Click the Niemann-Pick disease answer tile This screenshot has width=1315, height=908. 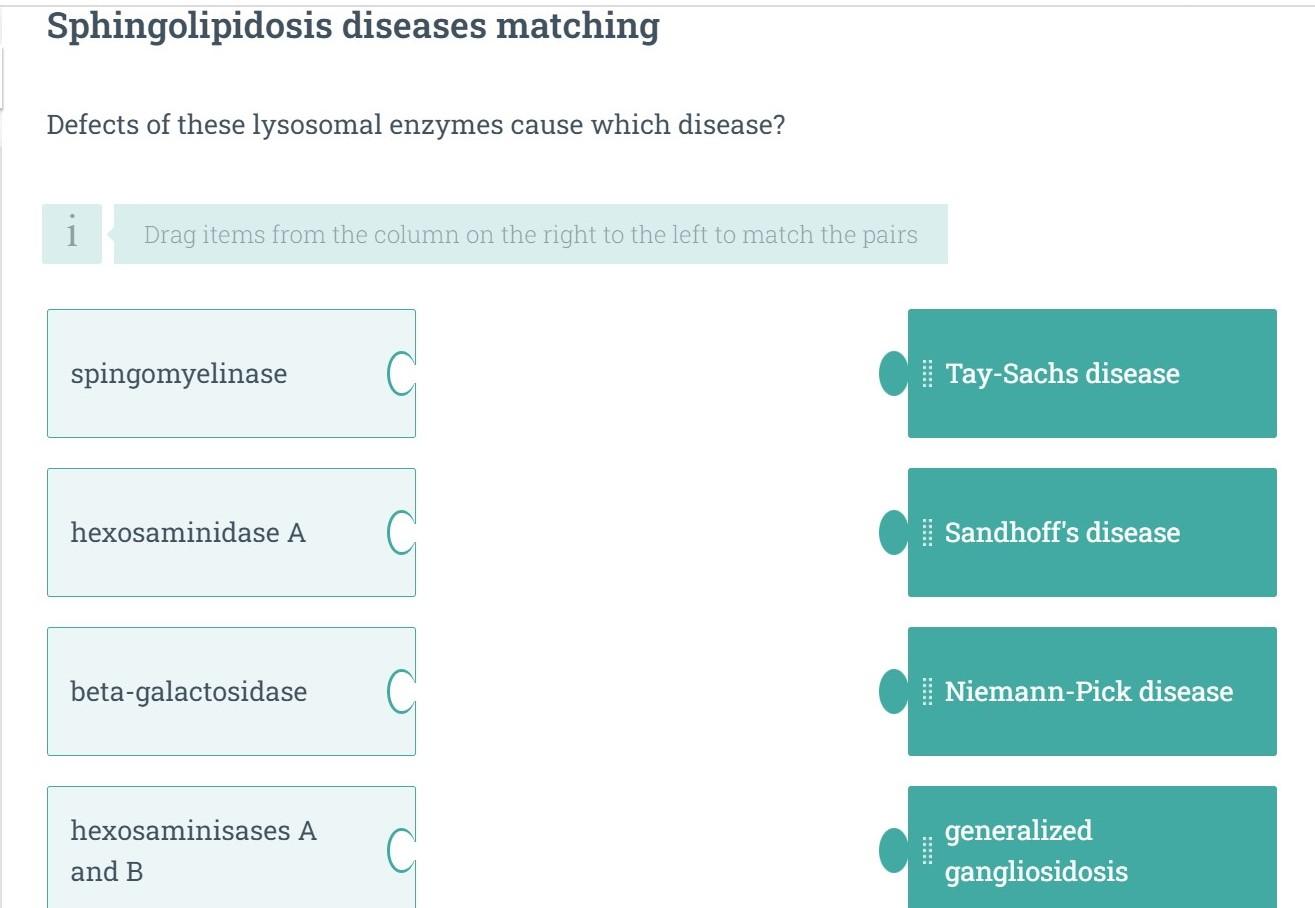(x=1091, y=691)
